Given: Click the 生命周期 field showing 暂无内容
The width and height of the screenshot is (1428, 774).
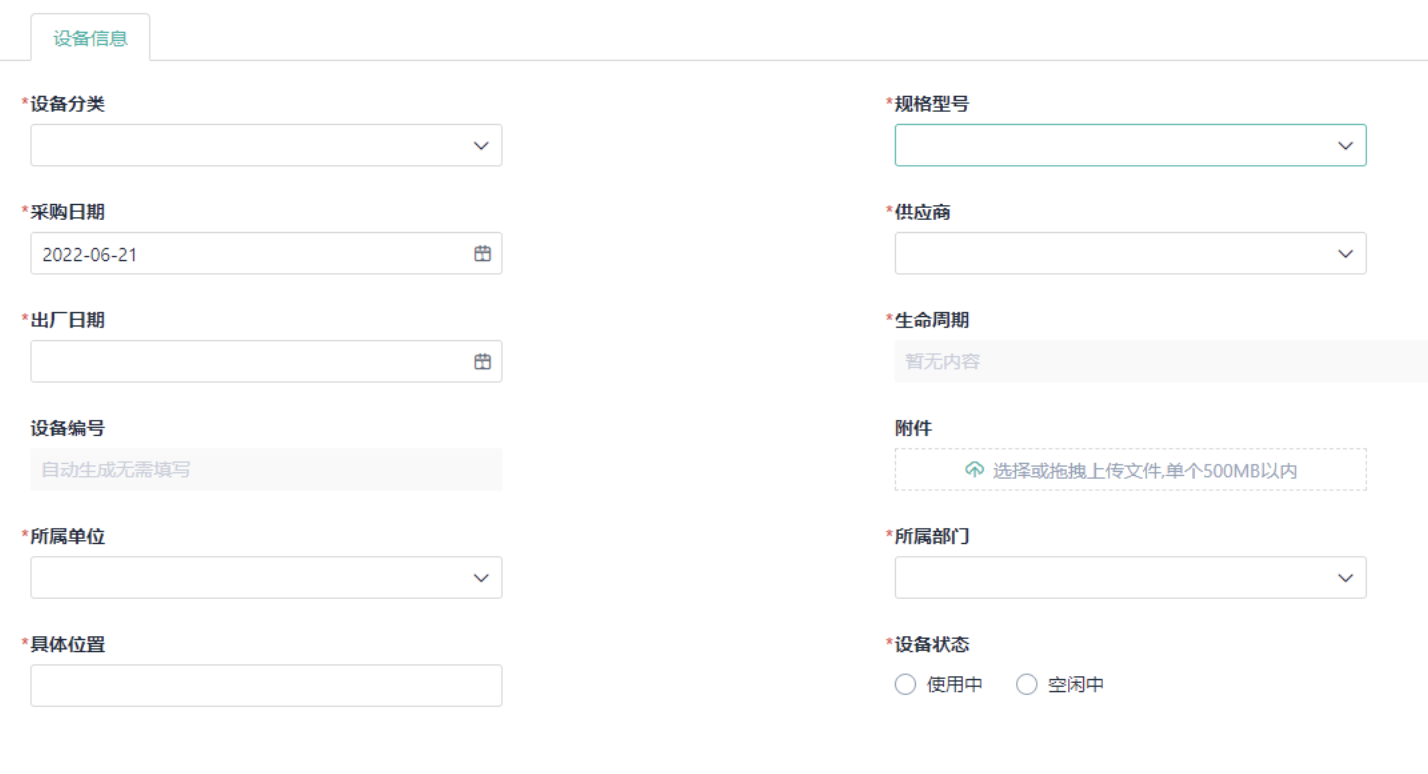Looking at the screenshot, I should tap(1130, 361).
